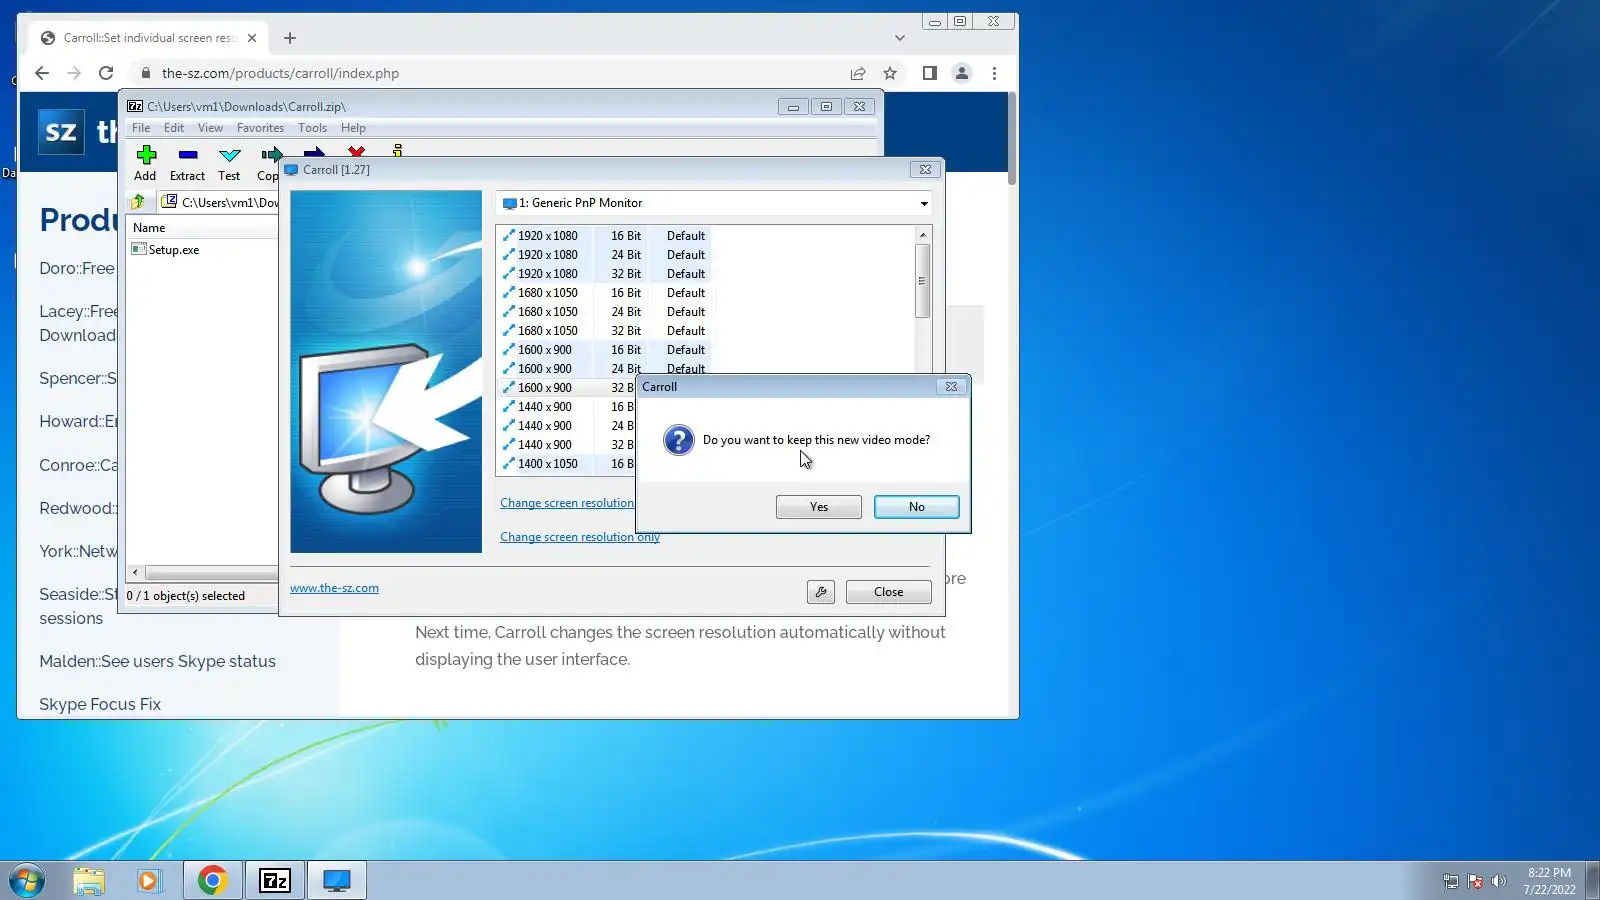The height and width of the screenshot is (900, 1600).
Task: Reload the Chrome page
Action: (x=106, y=73)
